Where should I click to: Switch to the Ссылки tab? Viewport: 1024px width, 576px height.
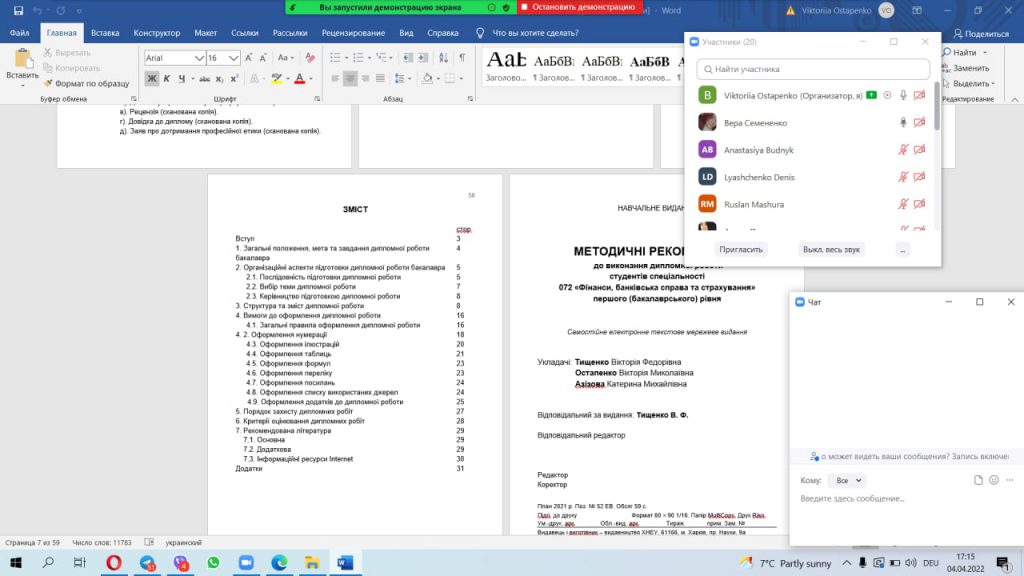245,33
